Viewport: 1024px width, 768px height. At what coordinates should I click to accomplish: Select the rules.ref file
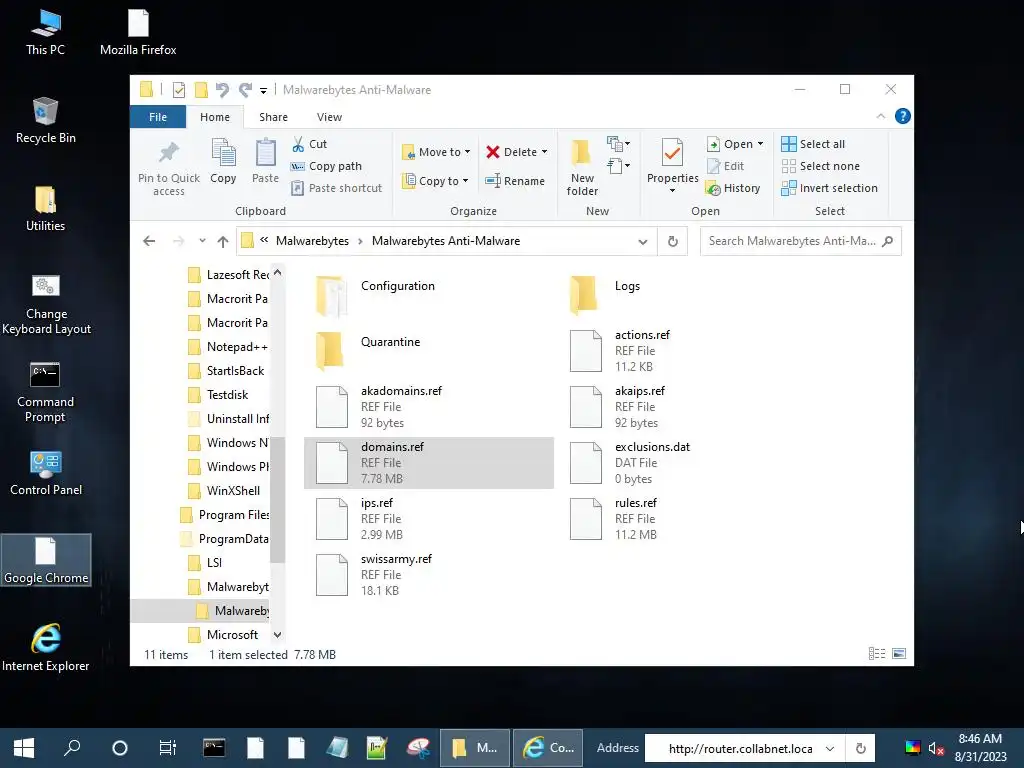pyautogui.click(x=682, y=519)
